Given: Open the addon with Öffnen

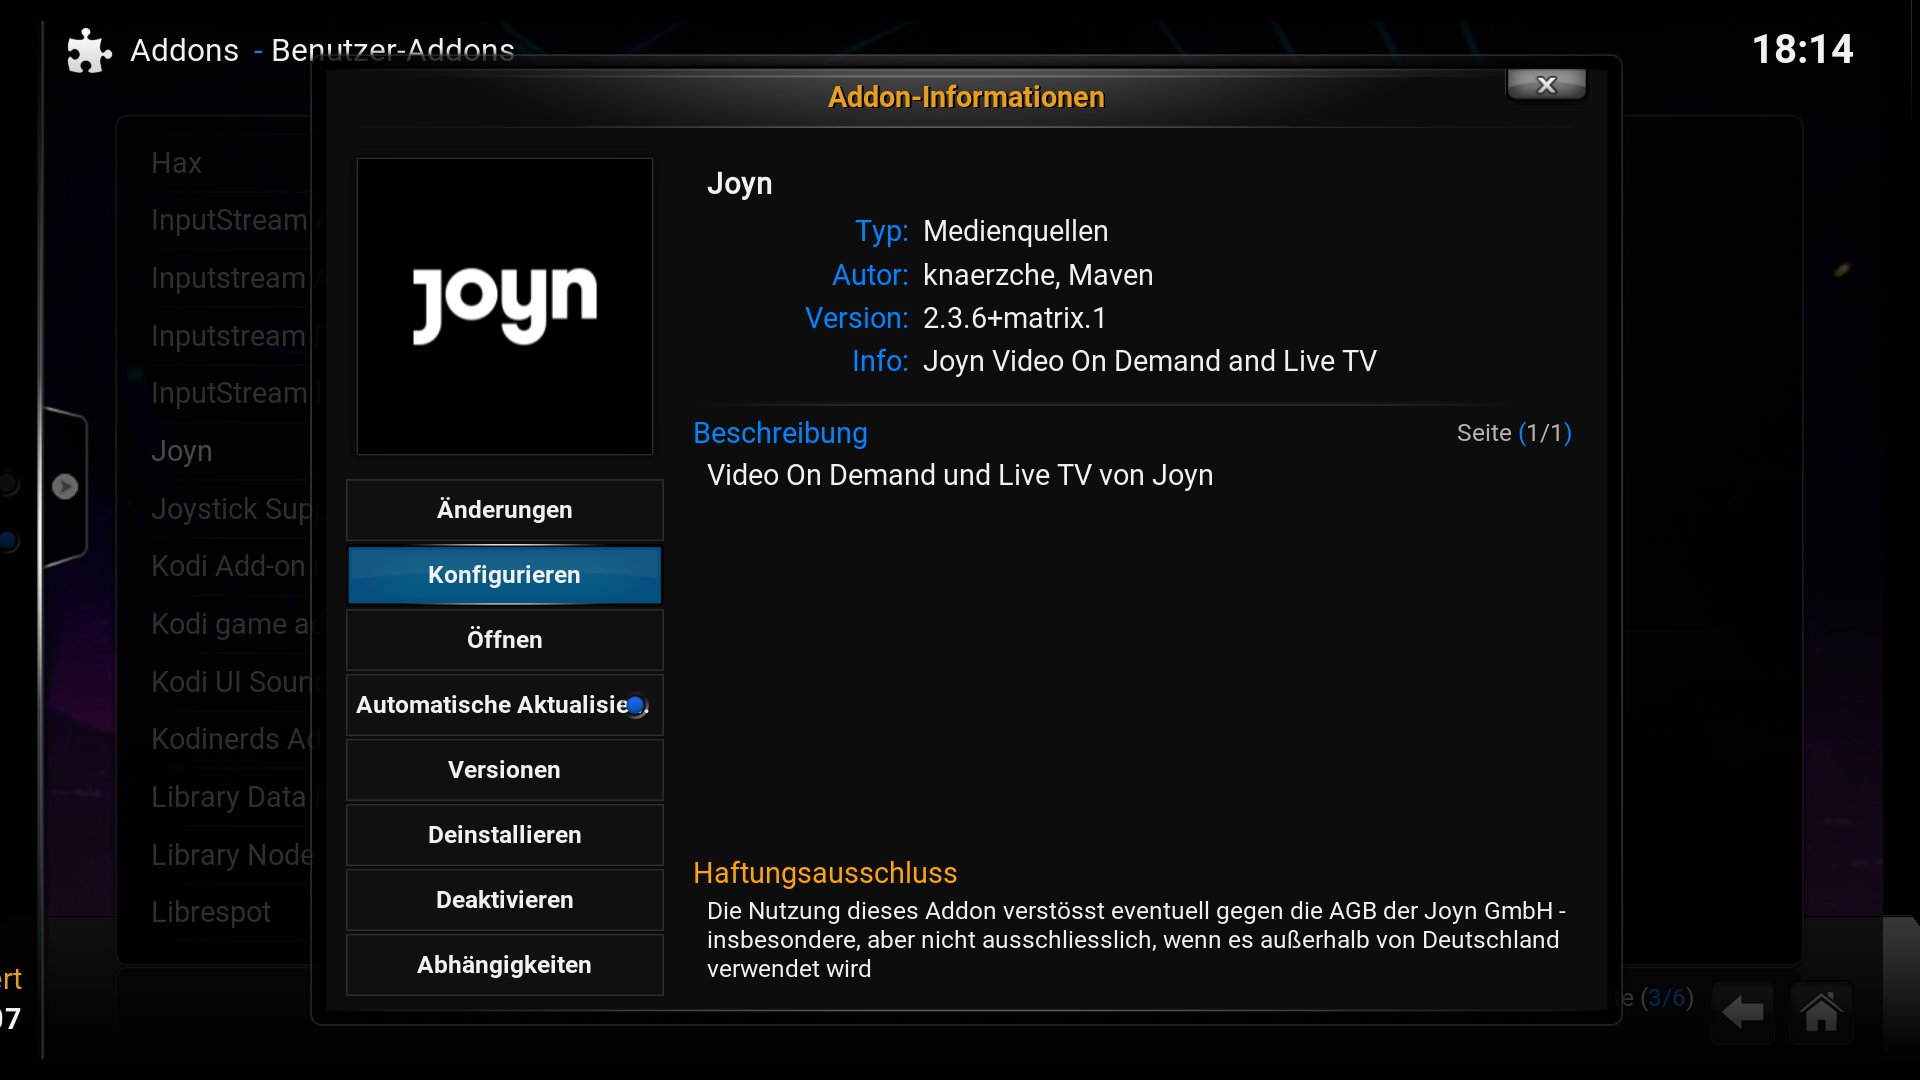Looking at the screenshot, I should click(504, 640).
